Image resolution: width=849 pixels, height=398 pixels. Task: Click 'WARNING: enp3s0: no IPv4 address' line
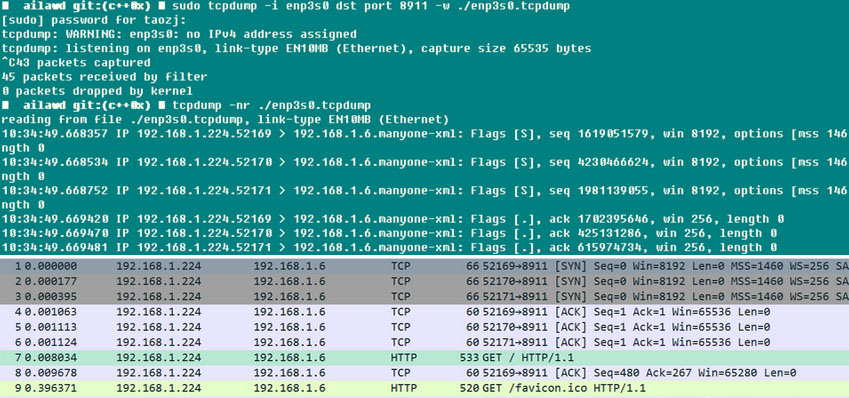point(179,35)
